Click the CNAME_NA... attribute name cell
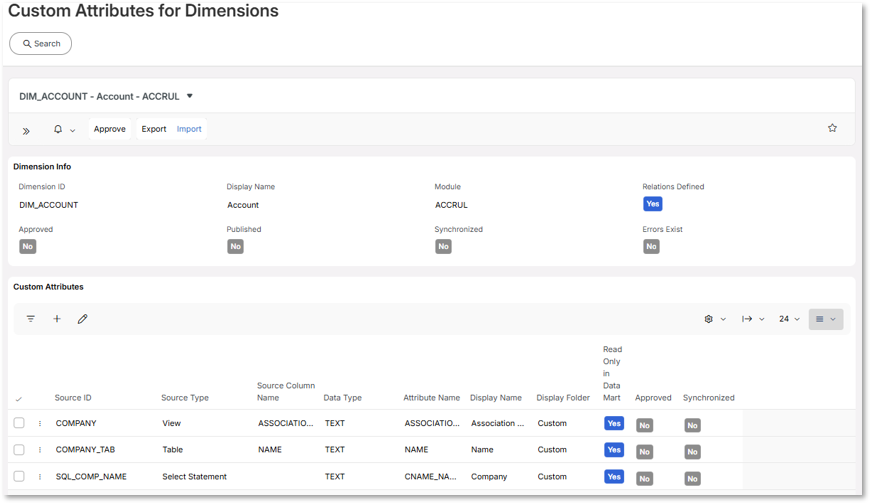The width and height of the screenshot is (871, 504). click(431, 477)
